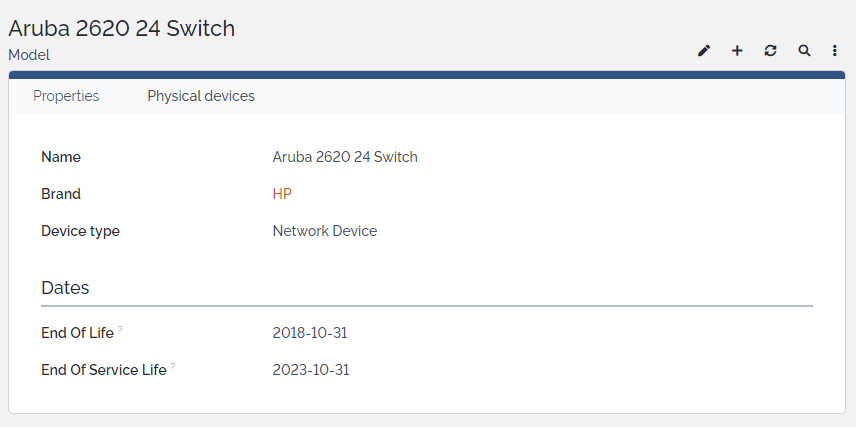Select the End Of Service Life date 2023-10-31
This screenshot has height=427, width=856.
pyautogui.click(x=310, y=370)
